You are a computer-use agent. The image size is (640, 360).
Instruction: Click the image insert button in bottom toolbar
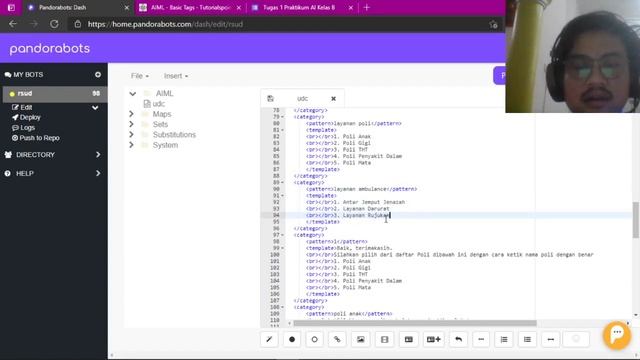[x=360, y=339]
